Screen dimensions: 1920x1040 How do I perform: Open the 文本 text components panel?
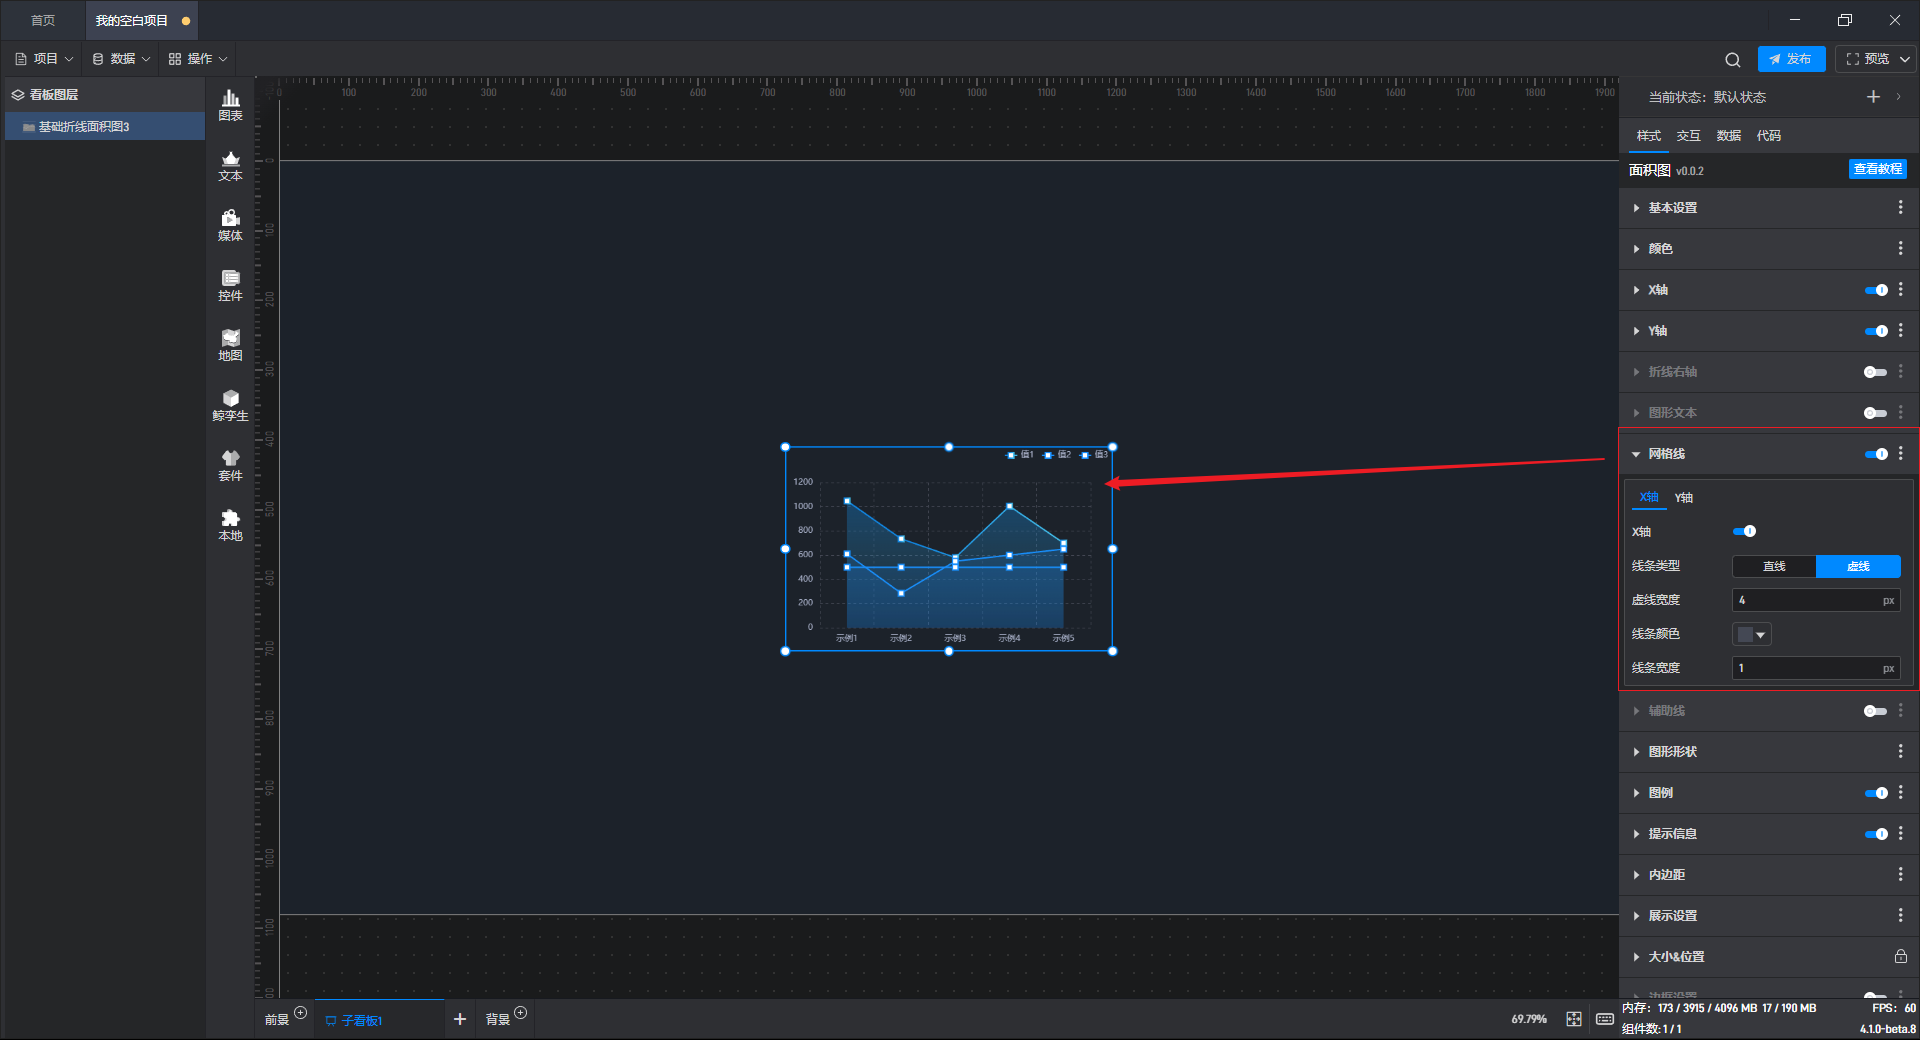[230, 165]
